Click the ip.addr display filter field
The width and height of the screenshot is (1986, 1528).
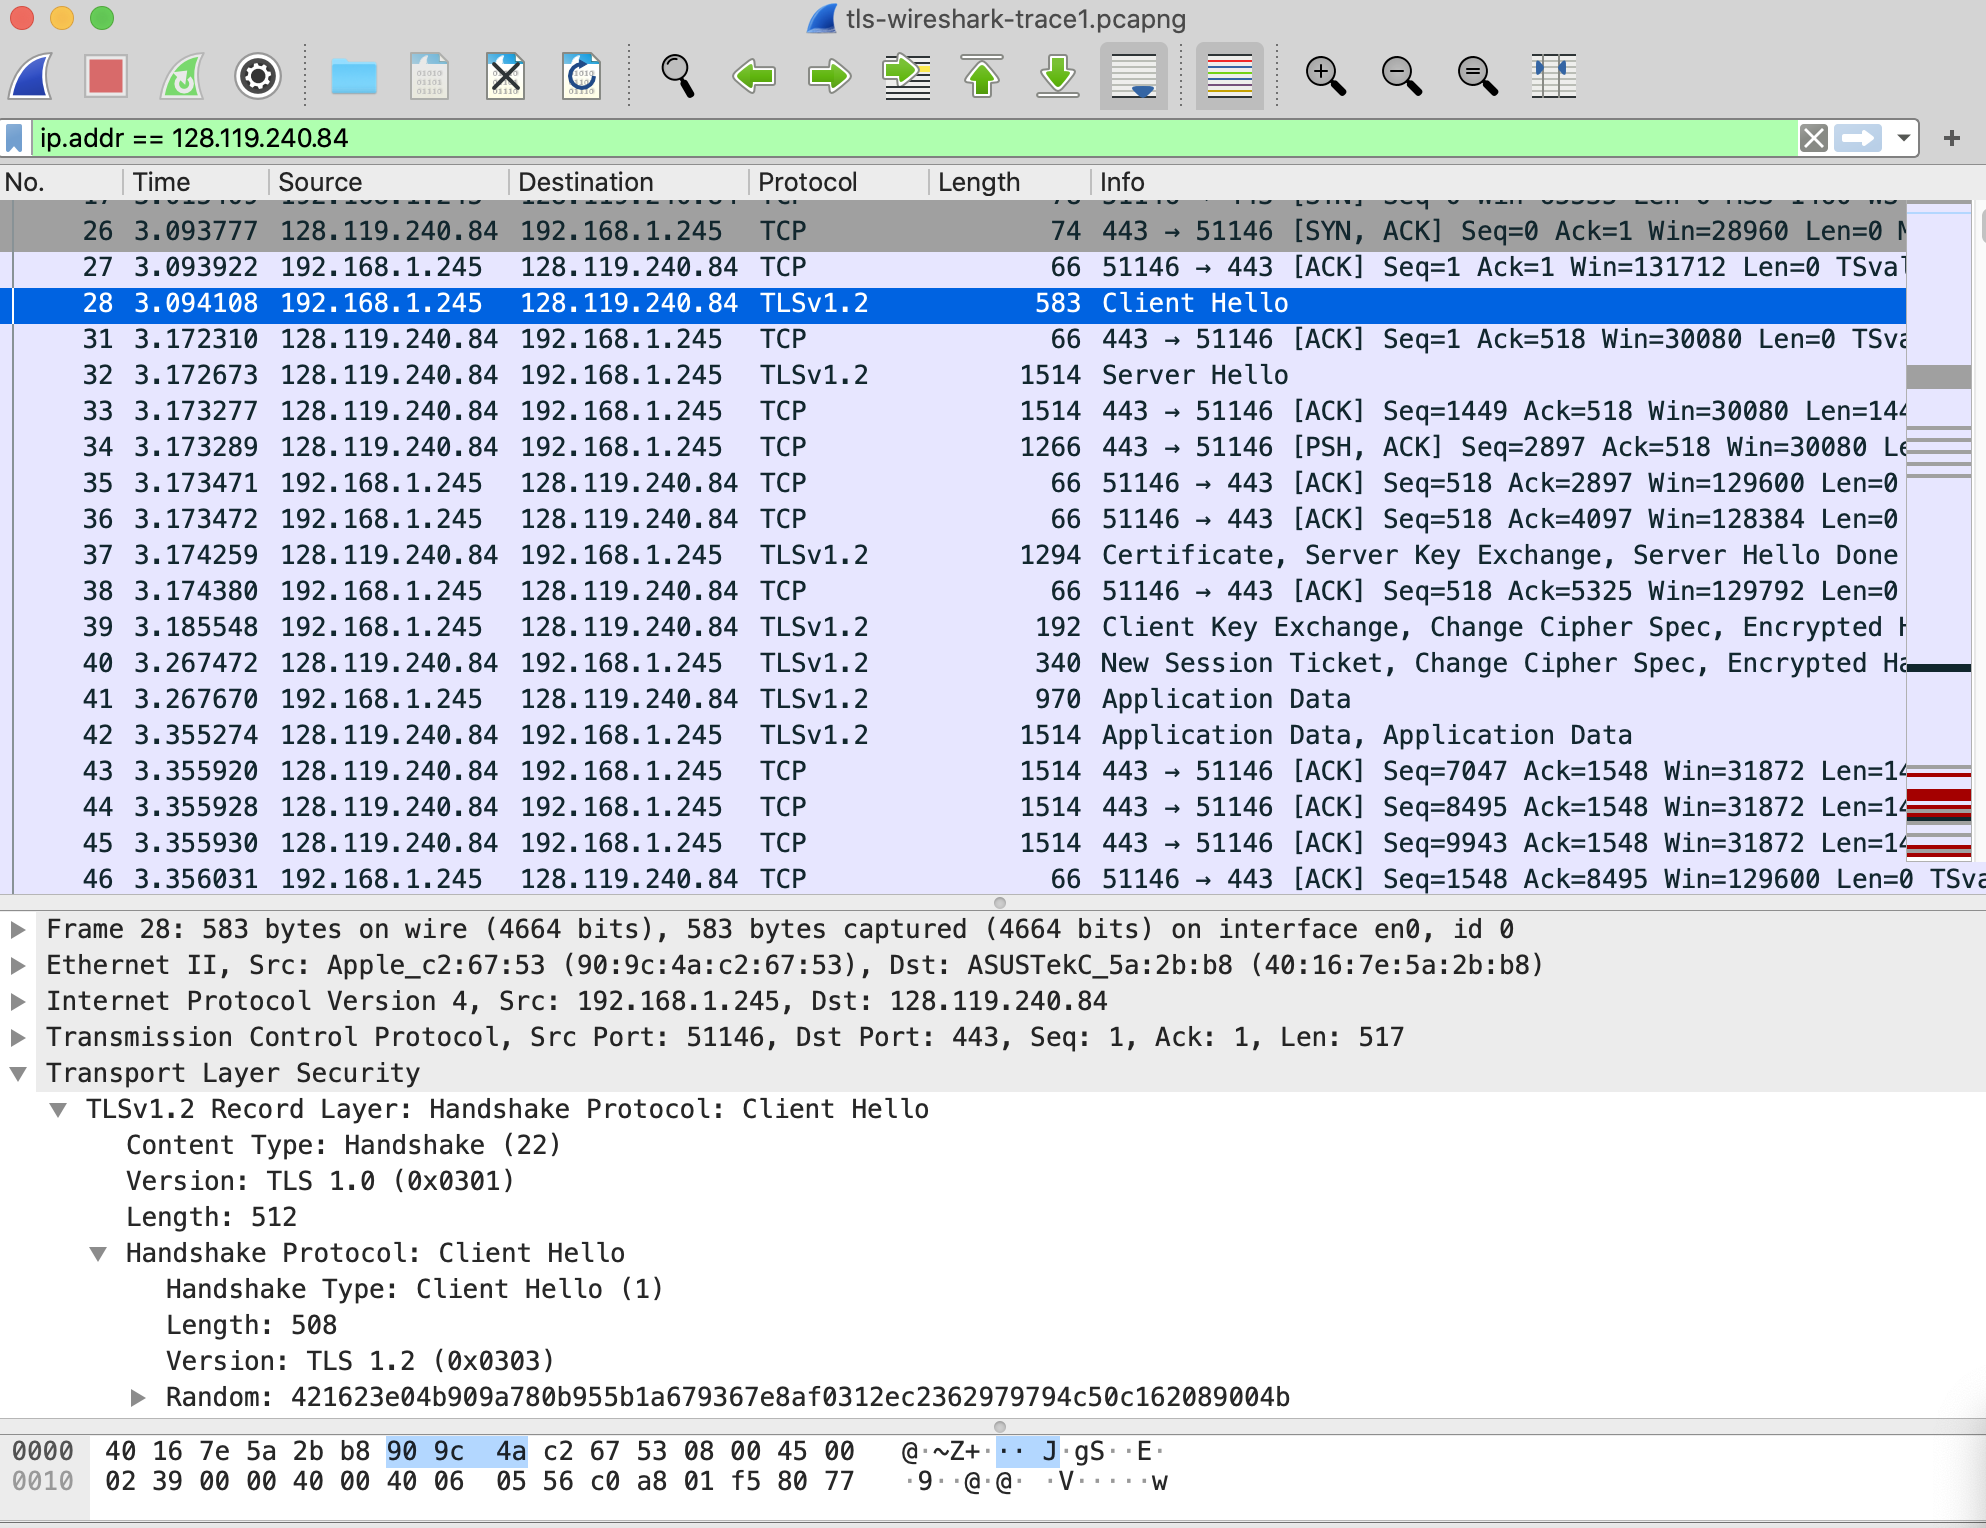[915, 138]
